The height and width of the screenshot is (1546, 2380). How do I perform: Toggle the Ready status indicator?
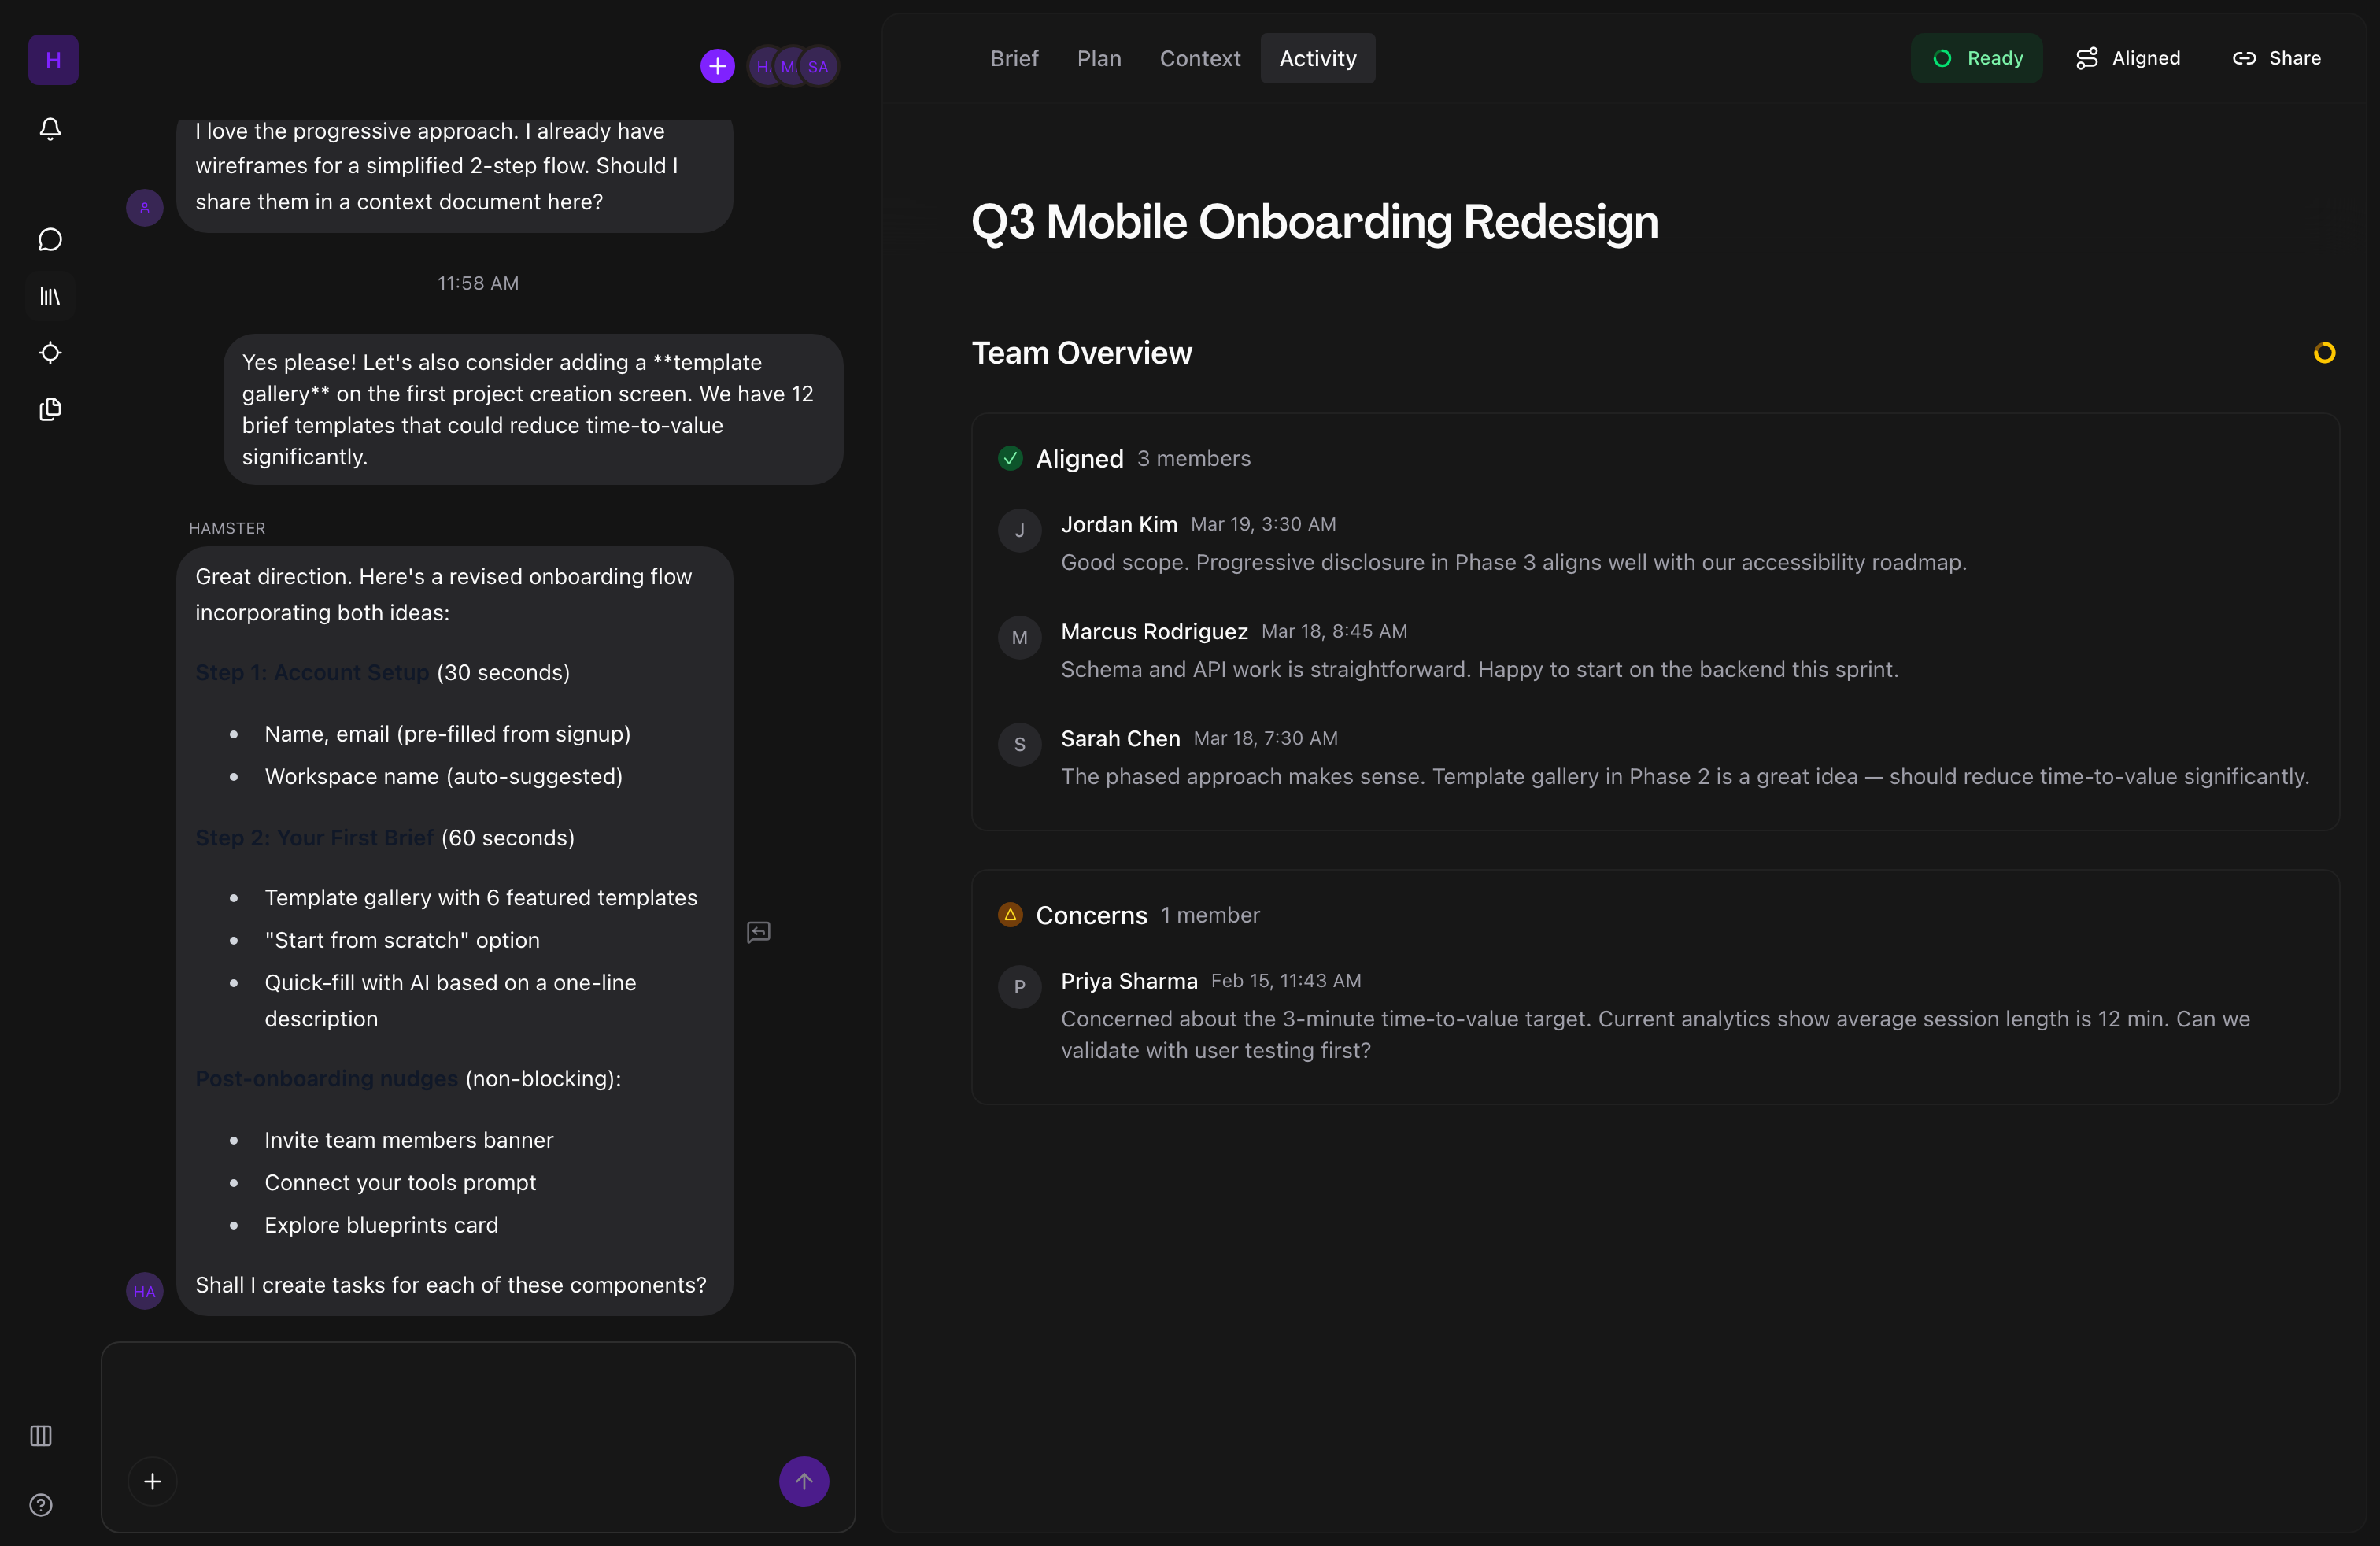coord(1977,58)
